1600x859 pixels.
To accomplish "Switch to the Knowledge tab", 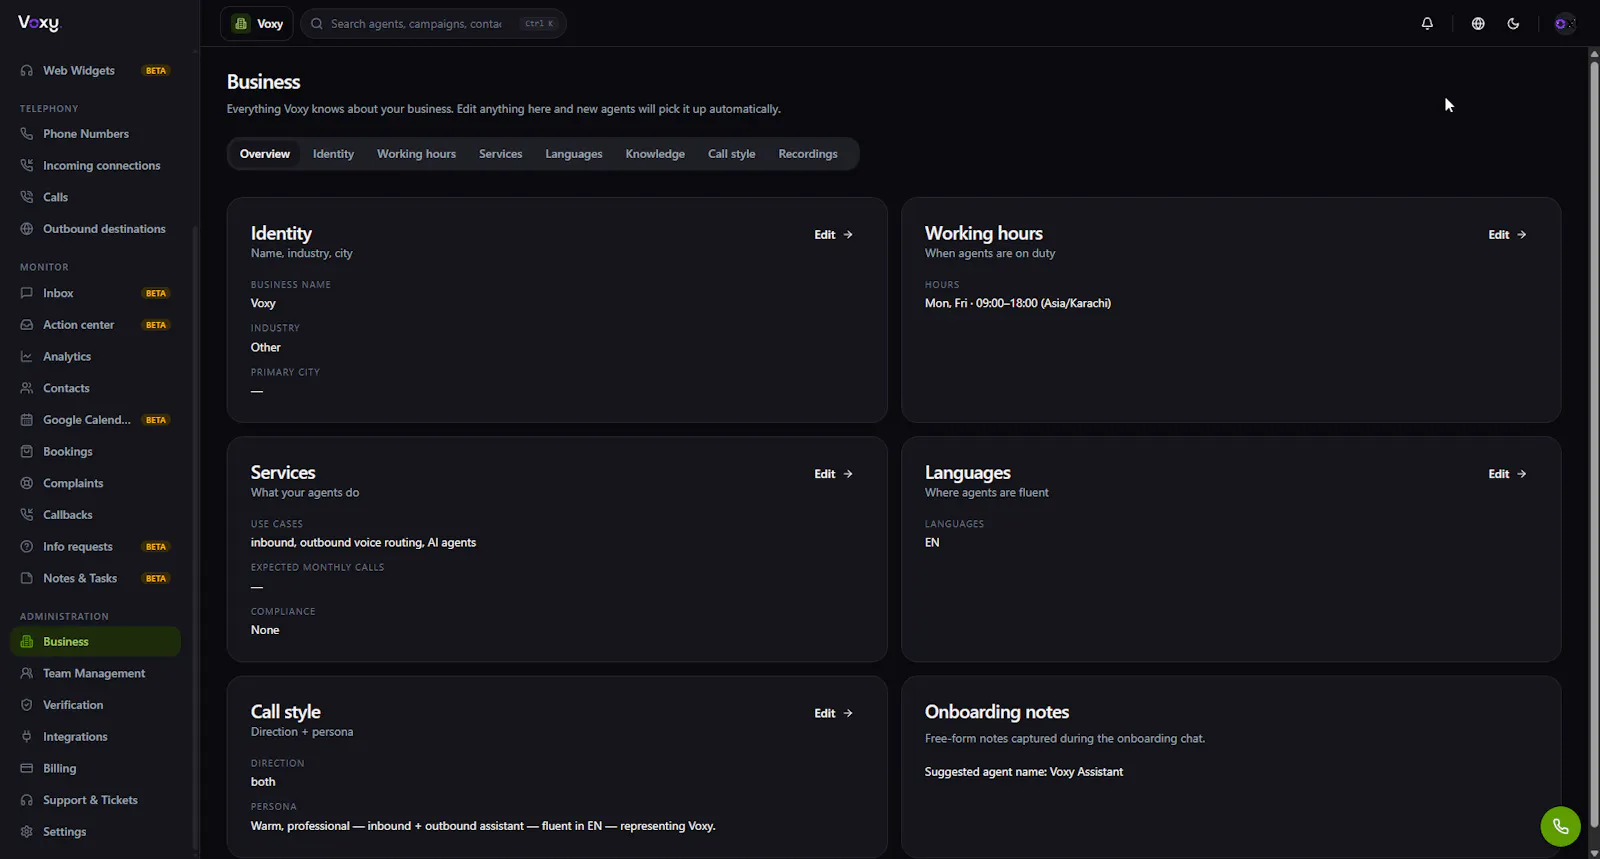I will click(655, 154).
